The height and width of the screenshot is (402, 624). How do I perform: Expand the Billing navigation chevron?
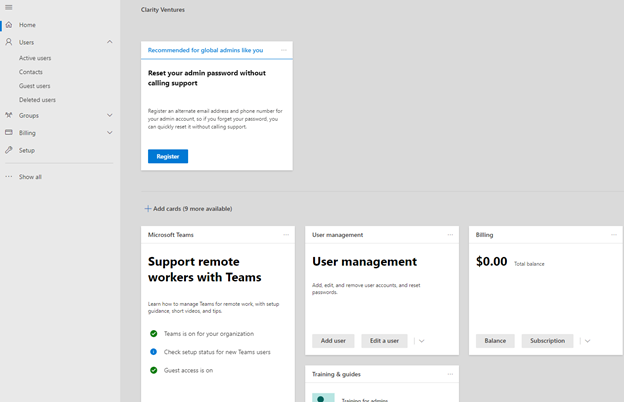pyautogui.click(x=109, y=133)
